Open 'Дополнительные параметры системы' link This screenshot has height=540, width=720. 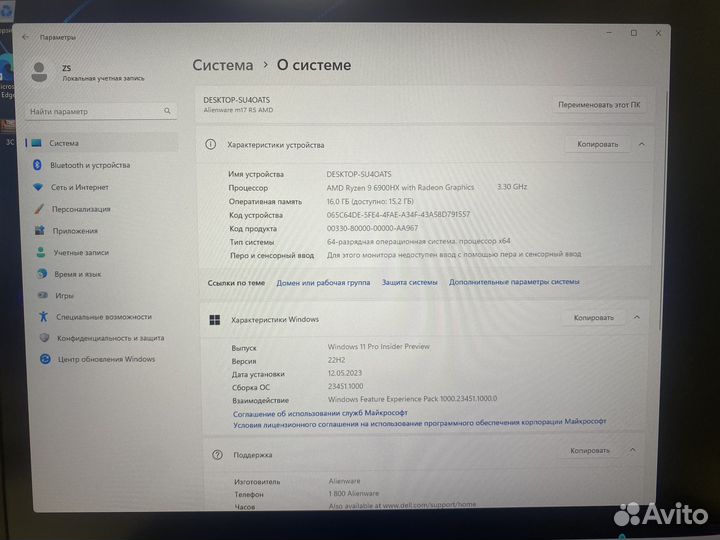[514, 281]
